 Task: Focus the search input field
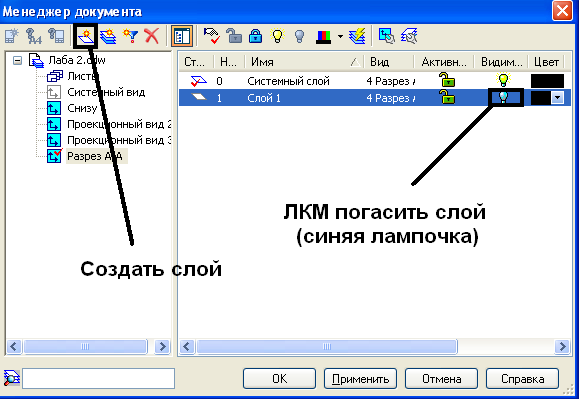point(98,378)
